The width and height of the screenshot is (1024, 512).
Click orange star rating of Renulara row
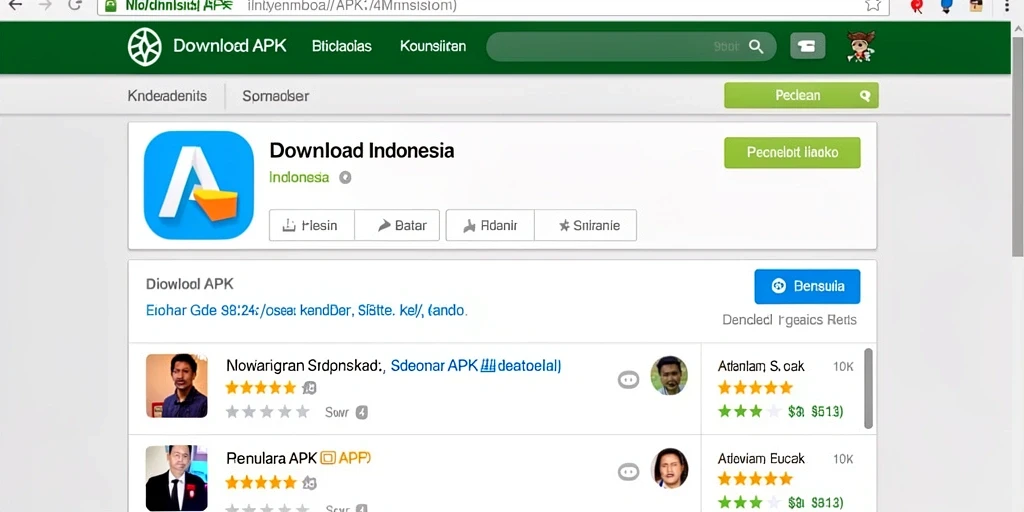coord(261,482)
